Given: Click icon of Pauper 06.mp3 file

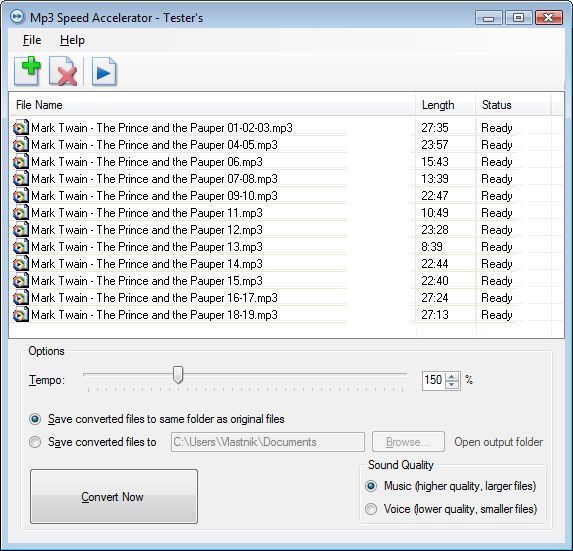Looking at the screenshot, I should tap(20, 162).
